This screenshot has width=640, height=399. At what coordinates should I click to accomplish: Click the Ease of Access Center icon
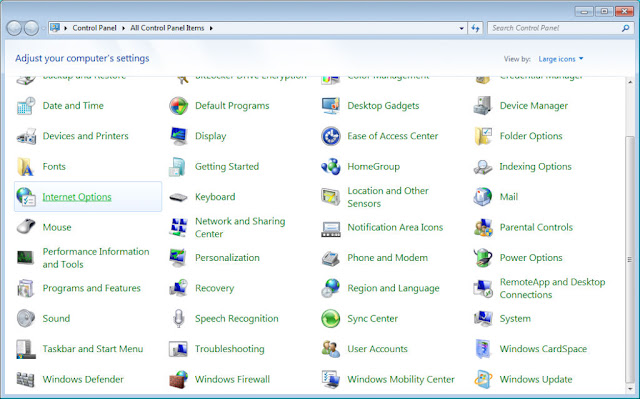331,136
